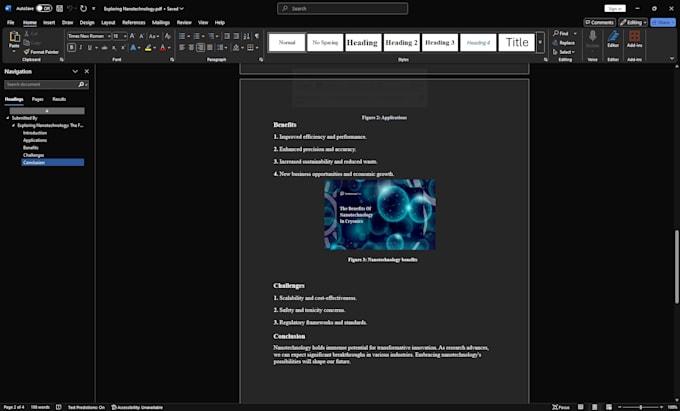Center align text

(x=191, y=48)
